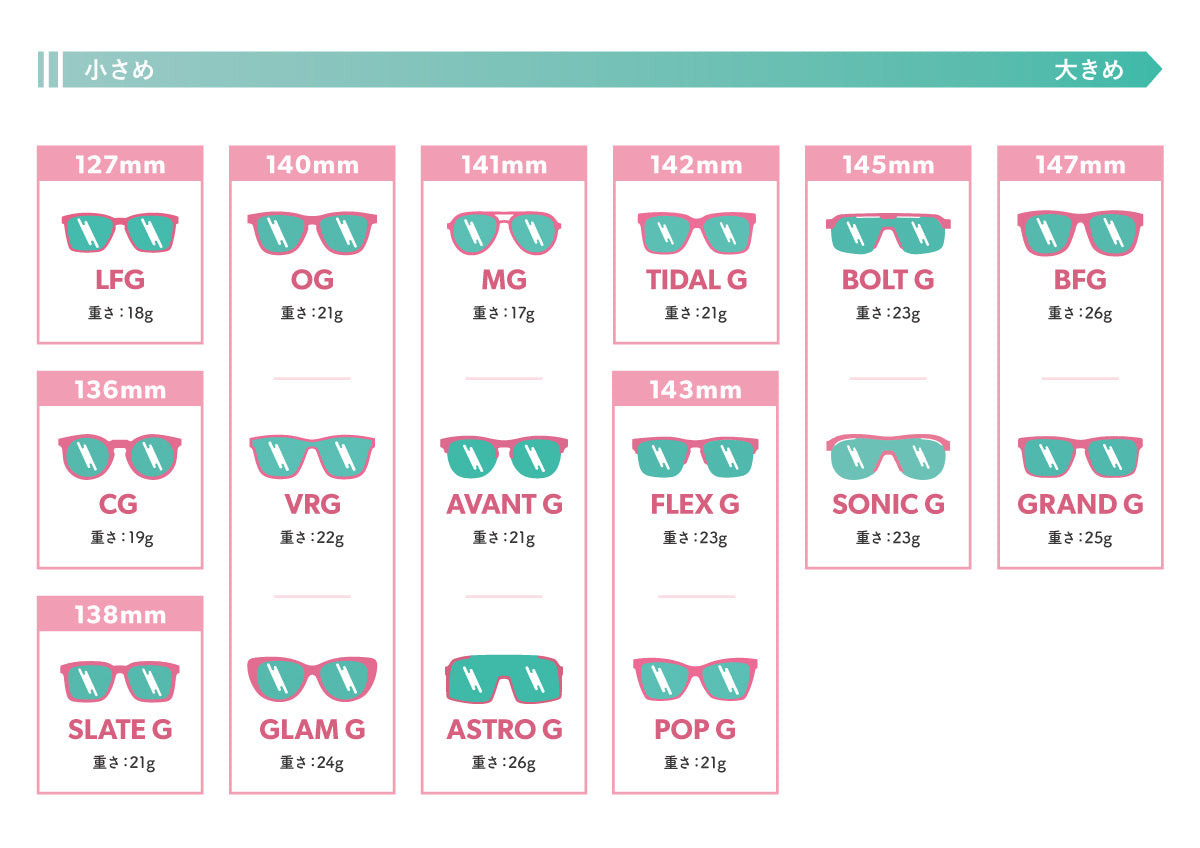The height and width of the screenshot is (848, 1200).
Task: Pick the POP G sunglasses icon
Action: (696, 680)
